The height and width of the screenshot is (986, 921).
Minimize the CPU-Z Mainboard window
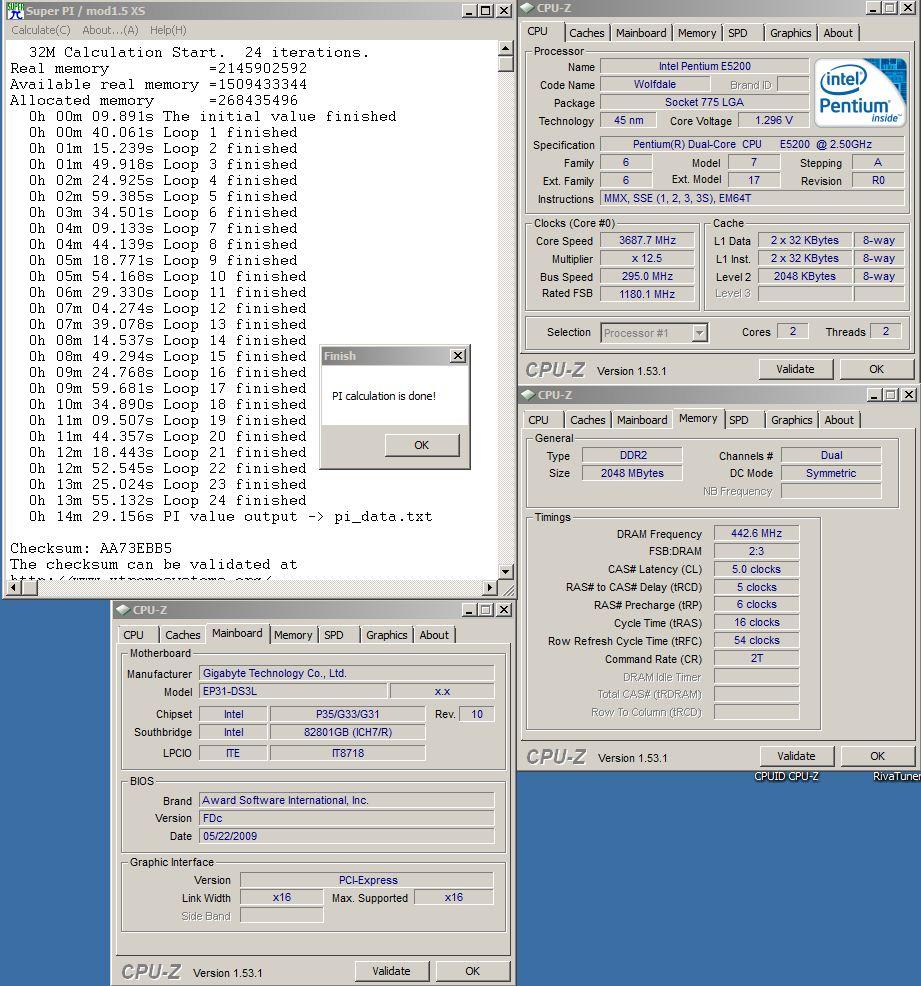pyautogui.click(x=470, y=610)
